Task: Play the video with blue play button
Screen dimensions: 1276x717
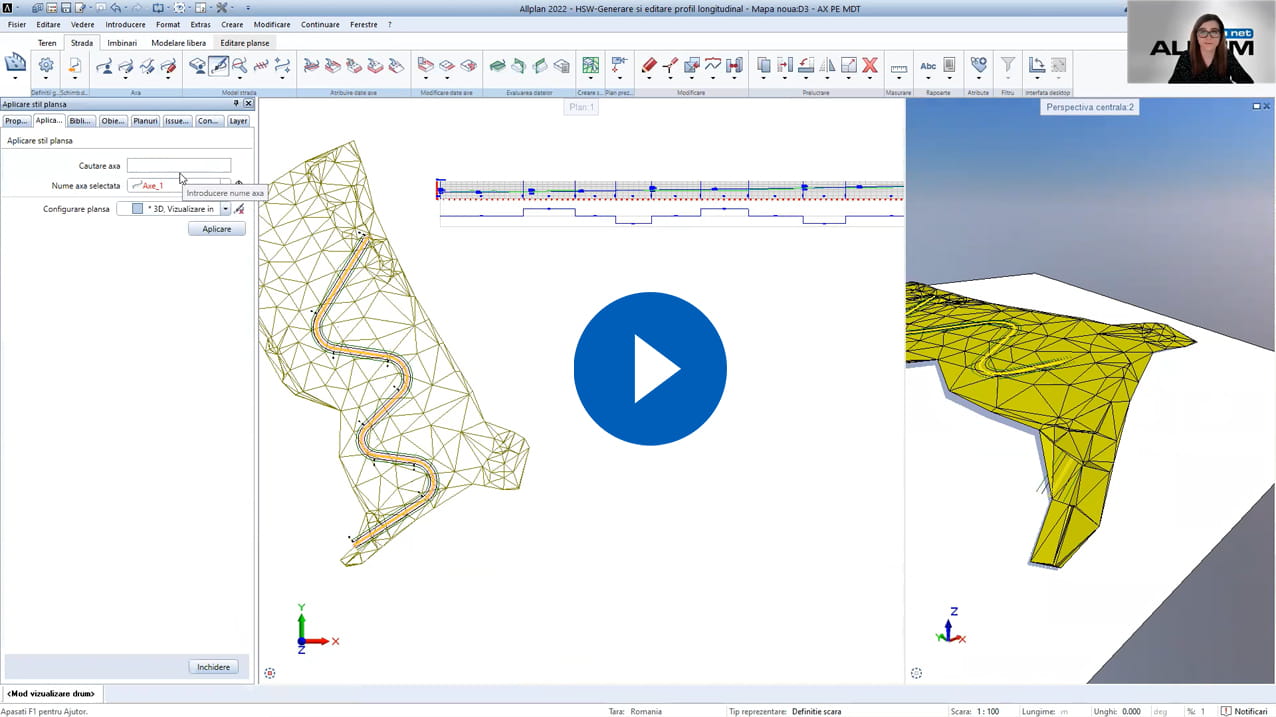Action: (x=650, y=369)
